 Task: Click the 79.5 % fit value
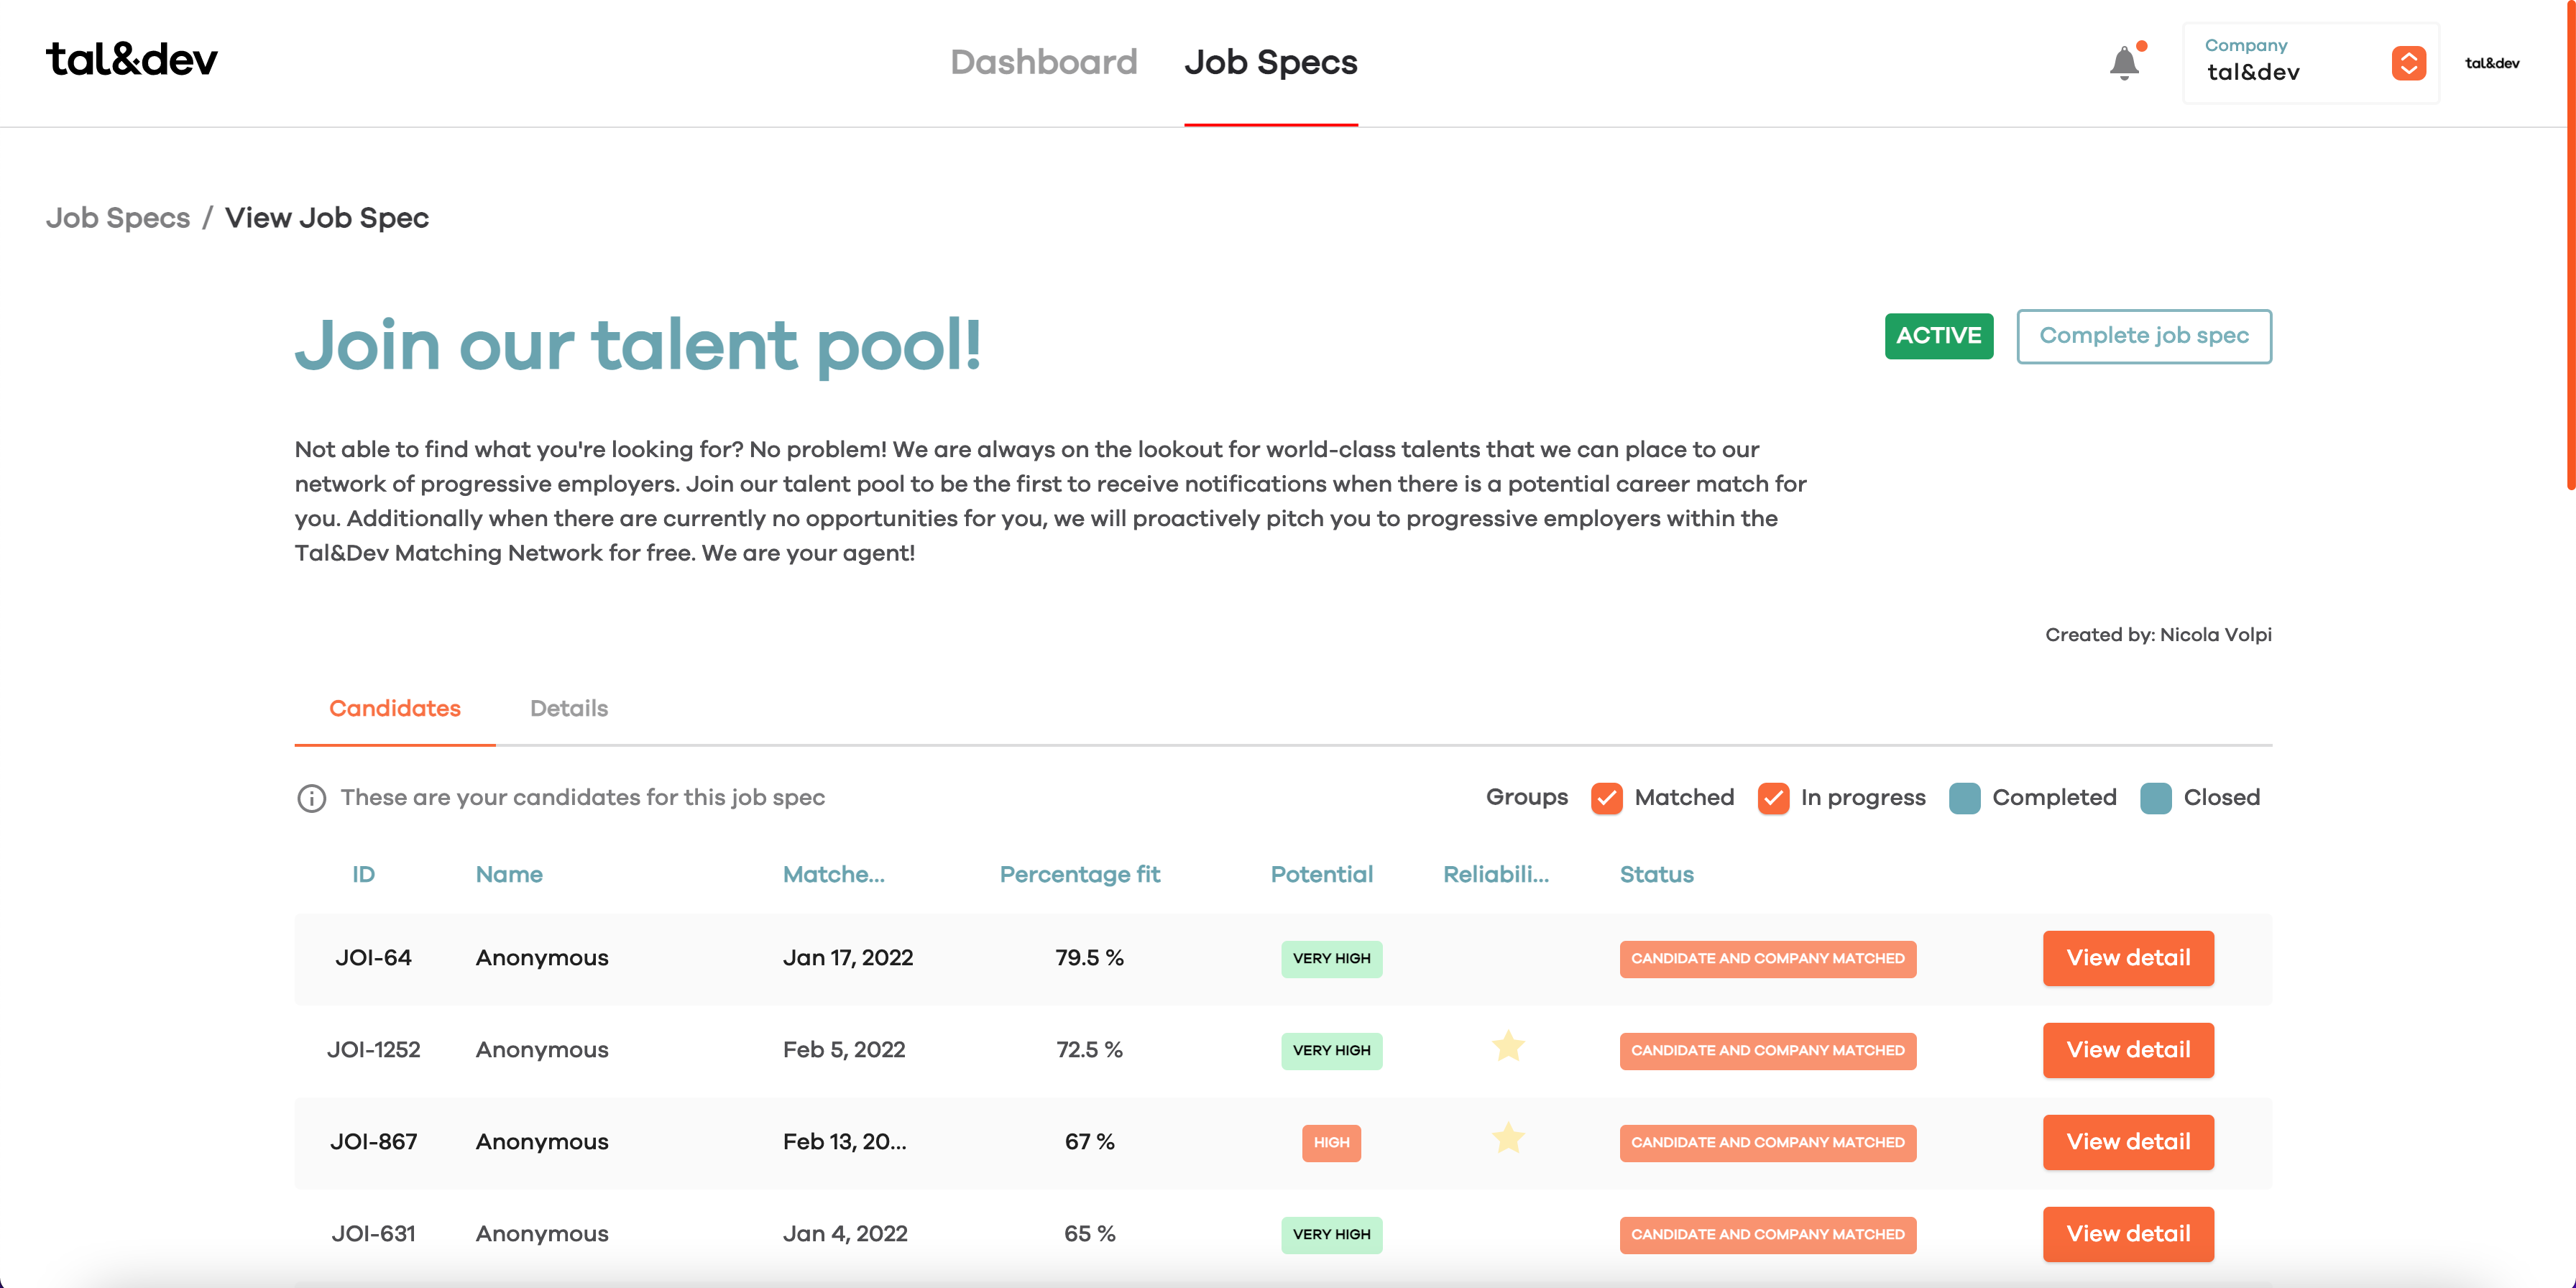click(1089, 958)
